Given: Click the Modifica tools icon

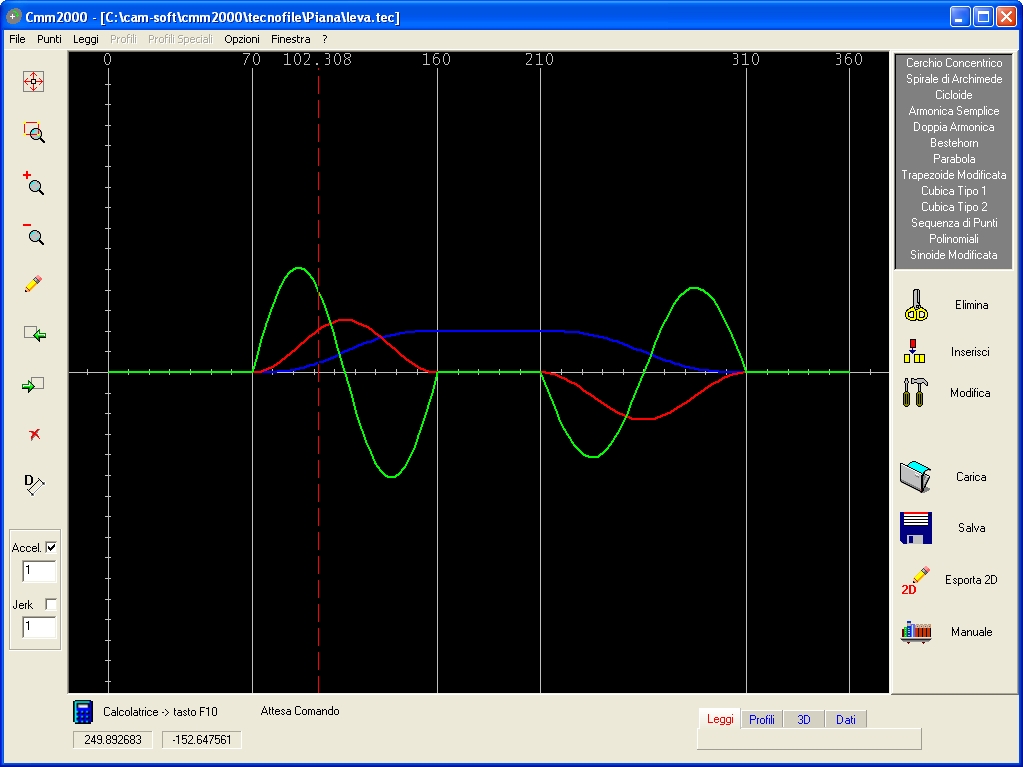Looking at the screenshot, I should point(915,393).
